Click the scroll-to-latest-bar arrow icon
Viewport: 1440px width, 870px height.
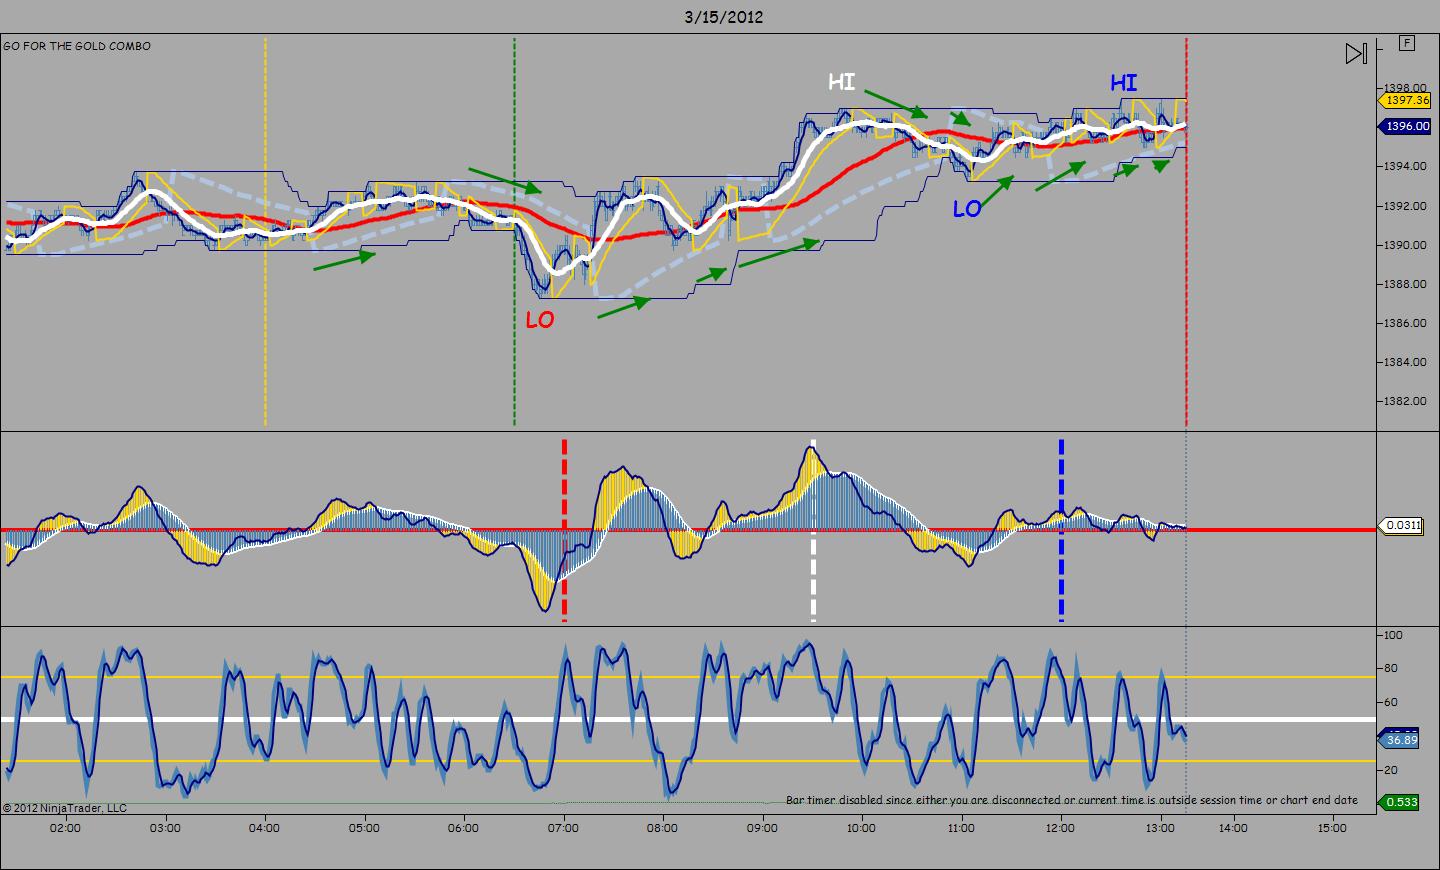pyautogui.click(x=1355, y=53)
